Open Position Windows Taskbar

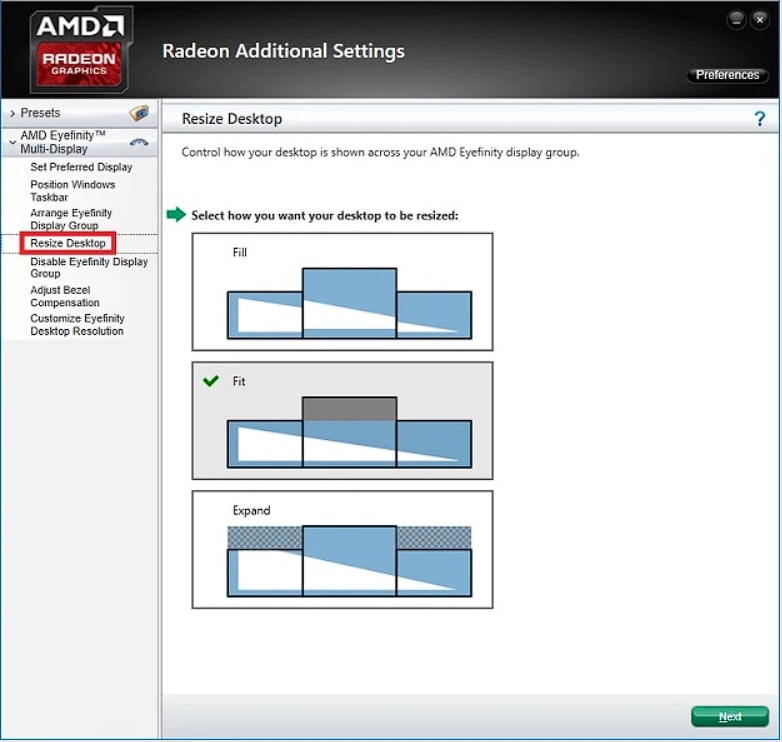73,191
